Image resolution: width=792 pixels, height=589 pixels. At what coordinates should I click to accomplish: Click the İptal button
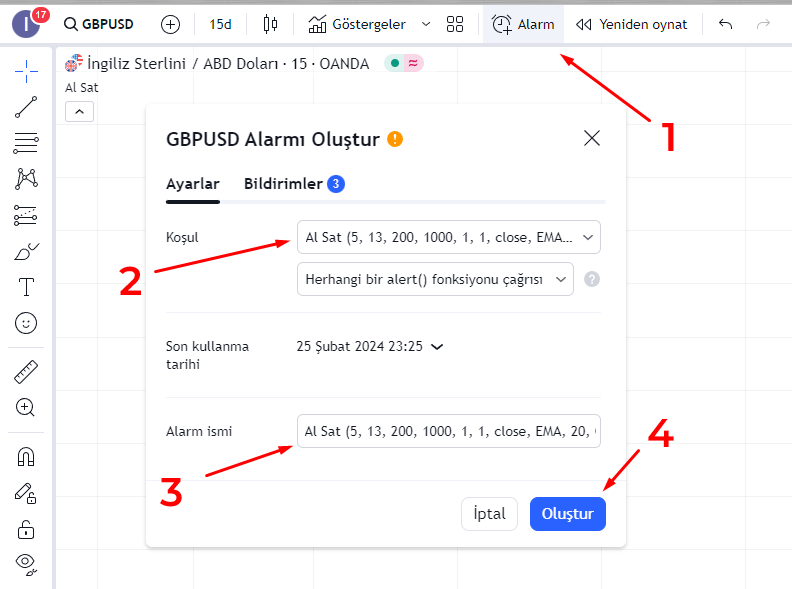click(489, 514)
